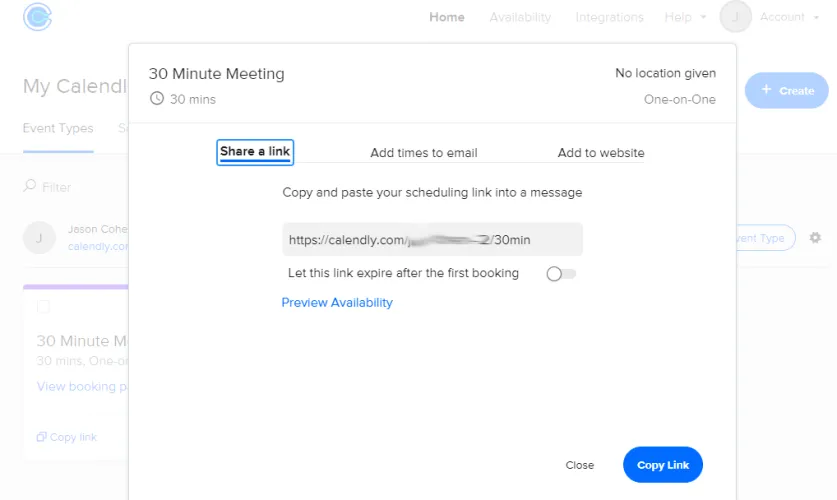Open the Add to website tab
Viewport: 837px width, 500px height.
pyautogui.click(x=601, y=153)
